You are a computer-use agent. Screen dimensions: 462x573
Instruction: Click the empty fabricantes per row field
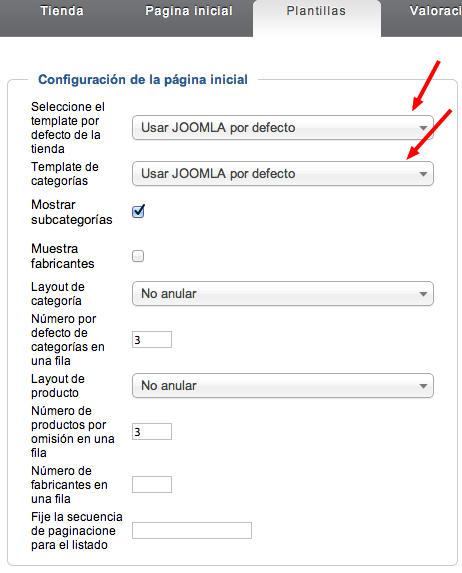(x=152, y=485)
